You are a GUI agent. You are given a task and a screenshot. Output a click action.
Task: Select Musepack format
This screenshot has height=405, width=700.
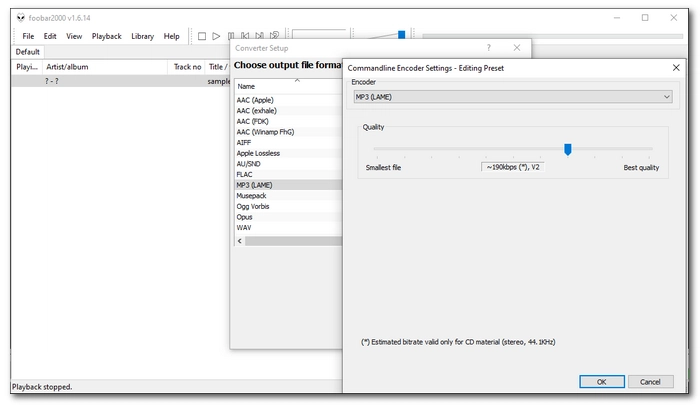point(288,196)
